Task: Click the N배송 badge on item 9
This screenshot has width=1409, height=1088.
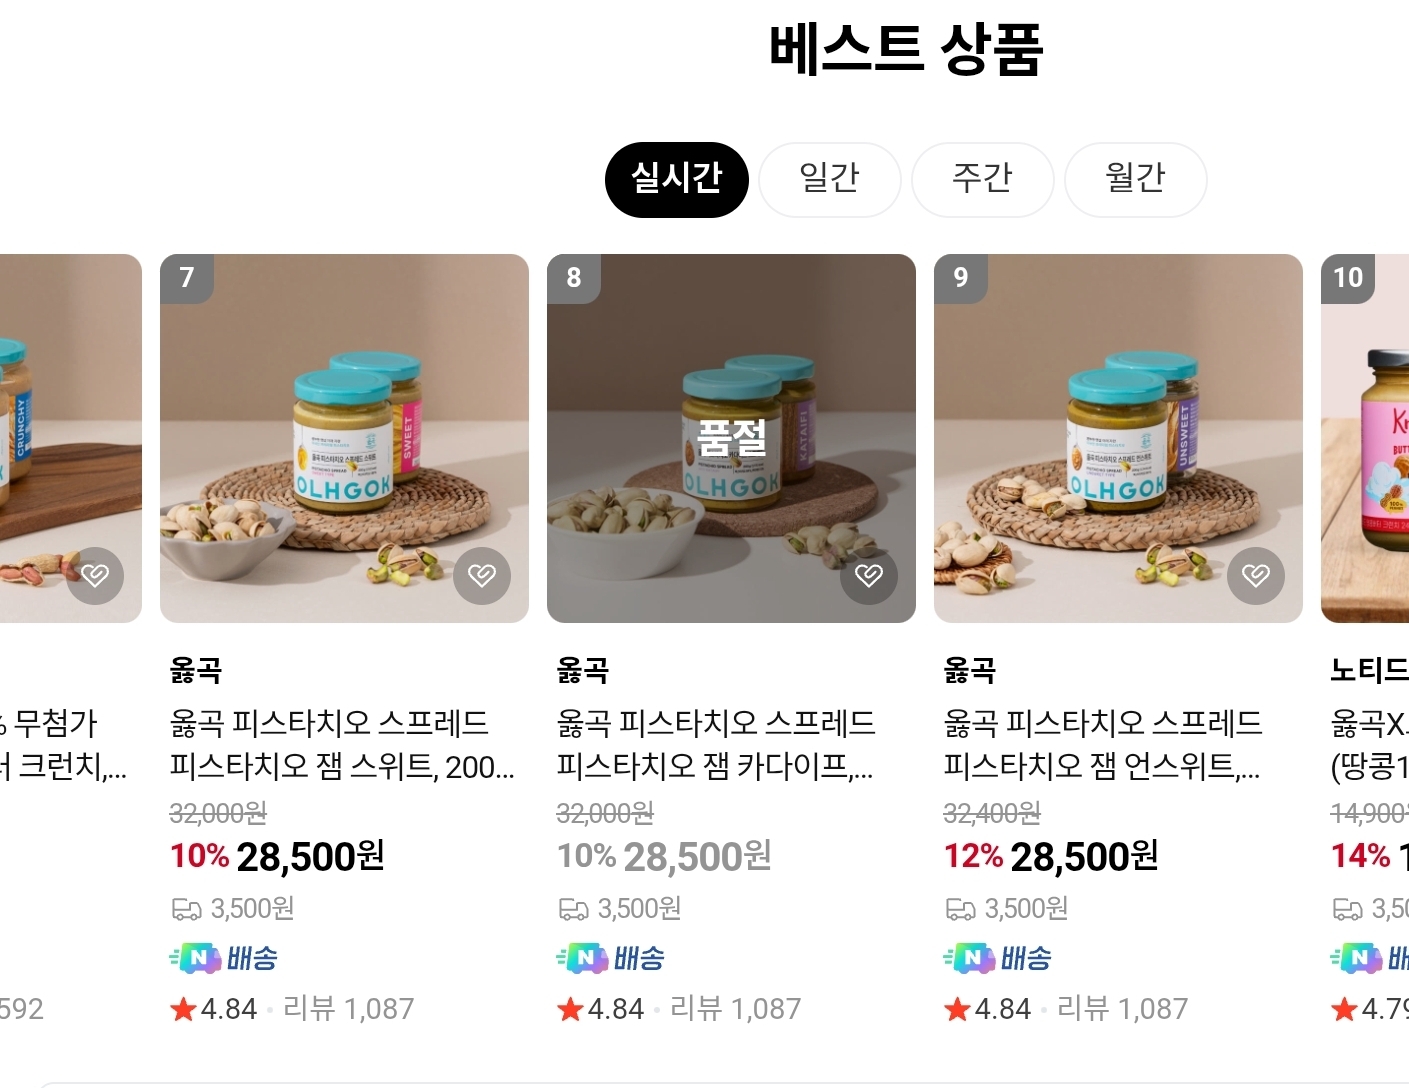Action: coord(997,958)
